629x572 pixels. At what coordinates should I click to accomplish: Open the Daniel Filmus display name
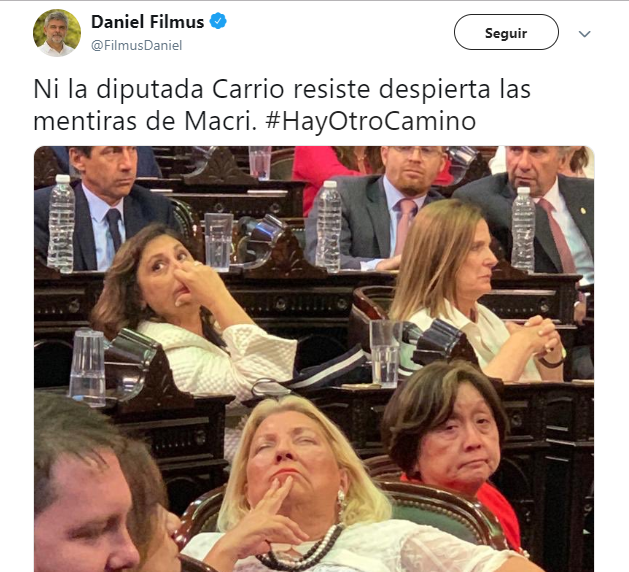click(148, 22)
